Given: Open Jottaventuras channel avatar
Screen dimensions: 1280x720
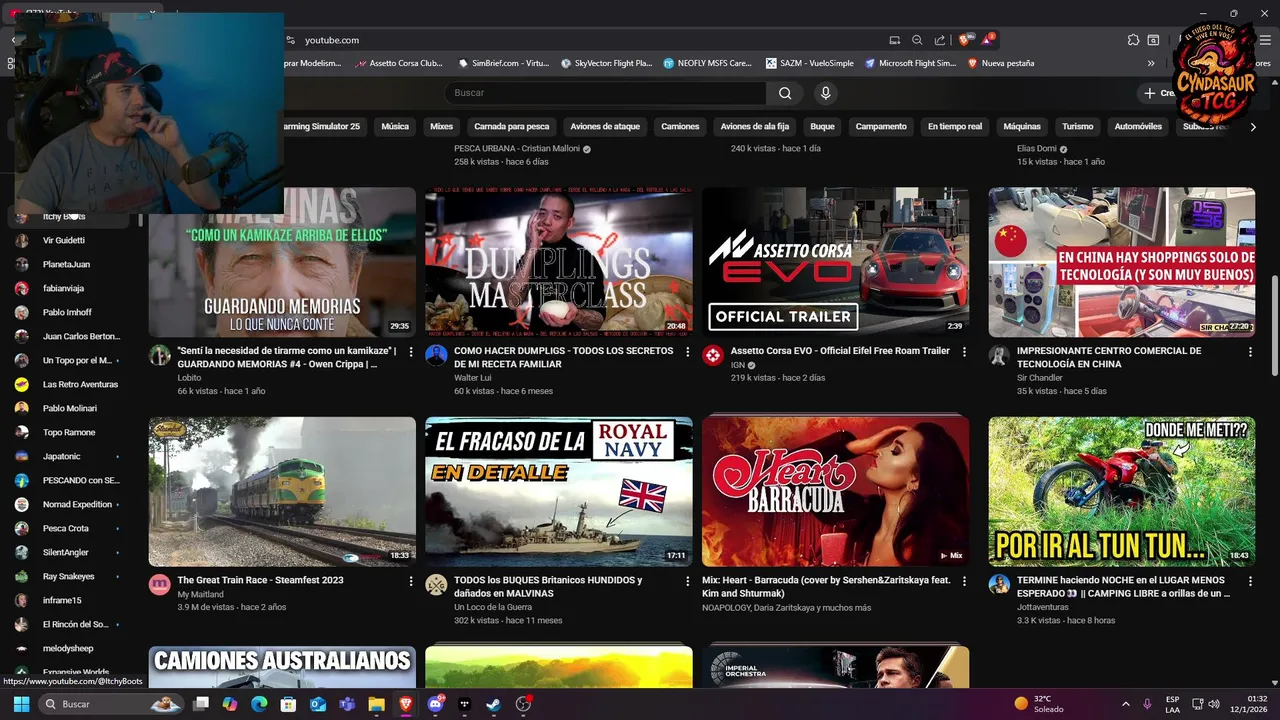Looking at the screenshot, I should [x=999, y=584].
